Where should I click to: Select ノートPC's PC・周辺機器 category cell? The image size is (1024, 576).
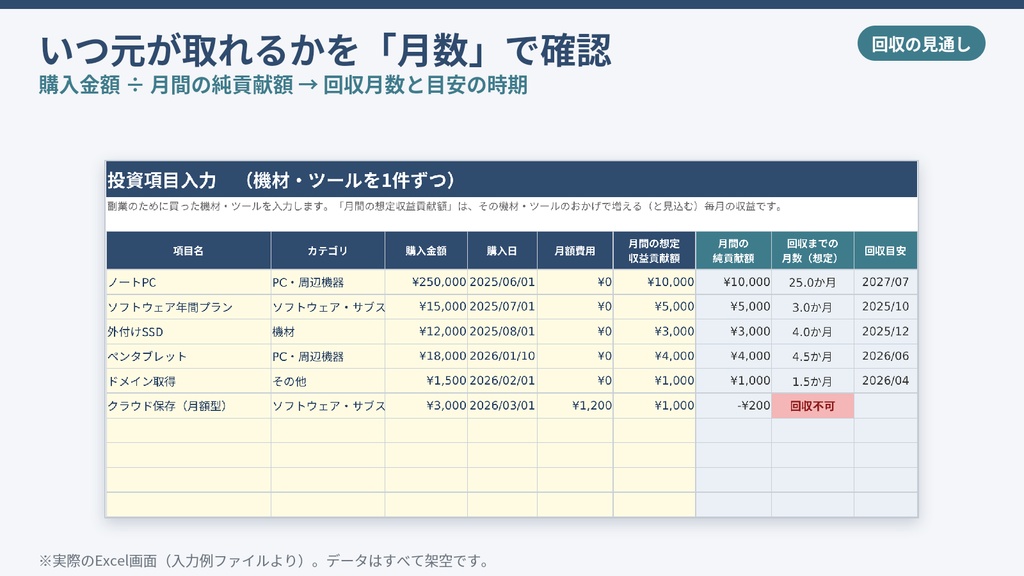pos(328,282)
